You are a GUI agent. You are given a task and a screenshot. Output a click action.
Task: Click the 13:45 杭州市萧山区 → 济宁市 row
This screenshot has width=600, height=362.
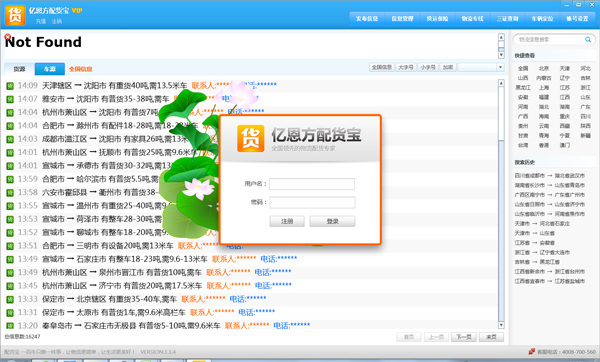coord(251,286)
